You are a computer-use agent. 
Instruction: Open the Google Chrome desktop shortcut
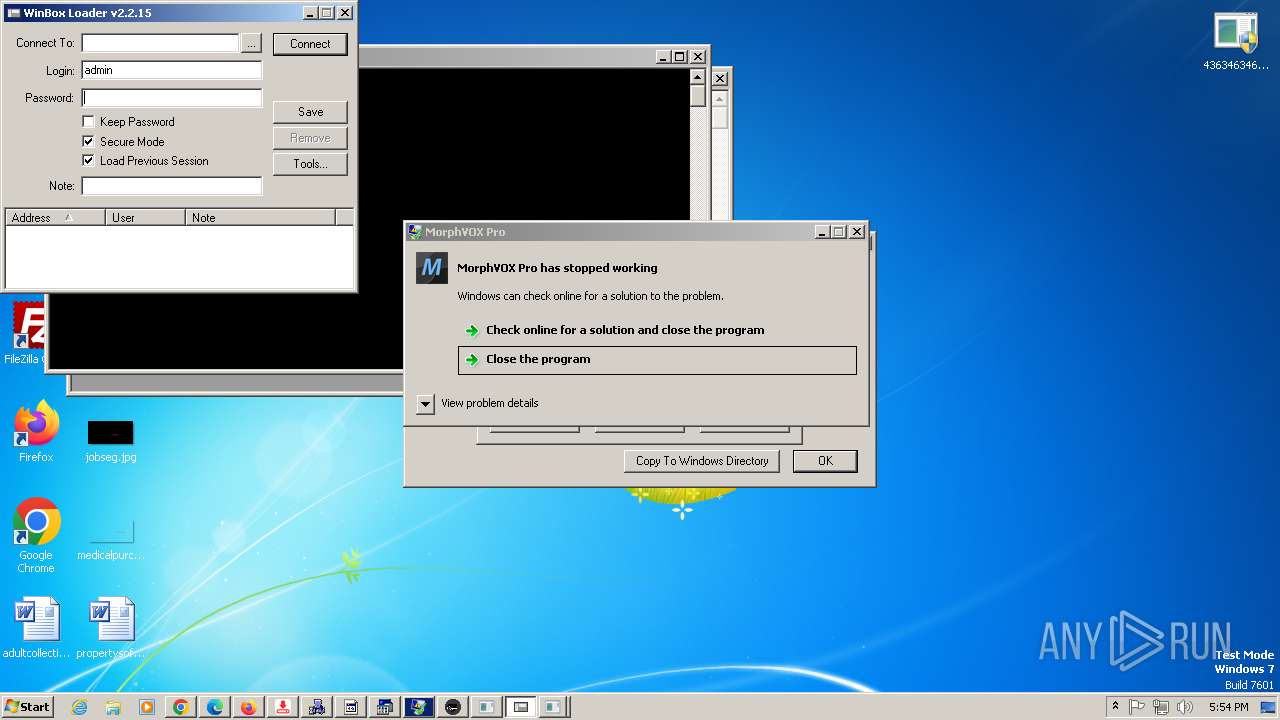[36, 535]
